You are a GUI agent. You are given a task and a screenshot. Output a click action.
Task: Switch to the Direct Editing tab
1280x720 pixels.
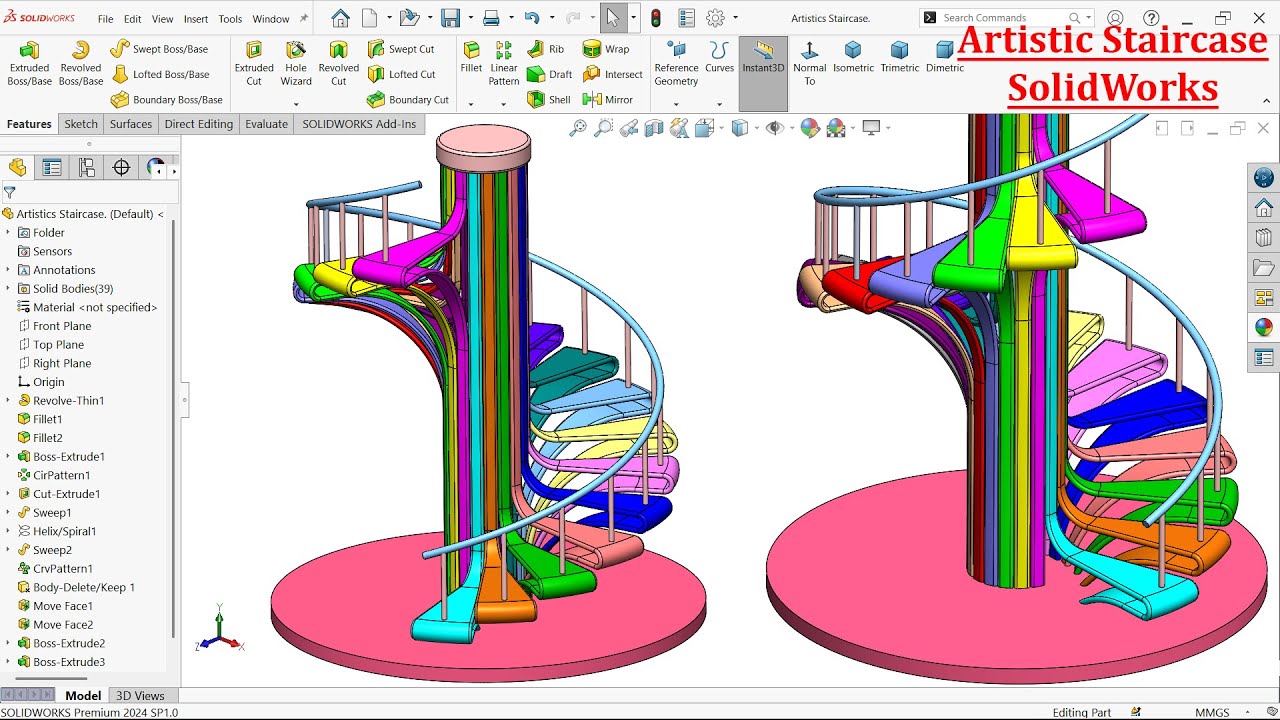point(199,124)
